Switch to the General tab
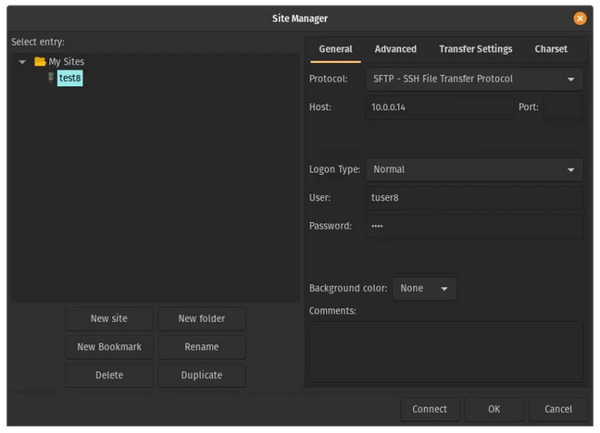Image resolution: width=600 pixels, height=433 pixels. (336, 49)
